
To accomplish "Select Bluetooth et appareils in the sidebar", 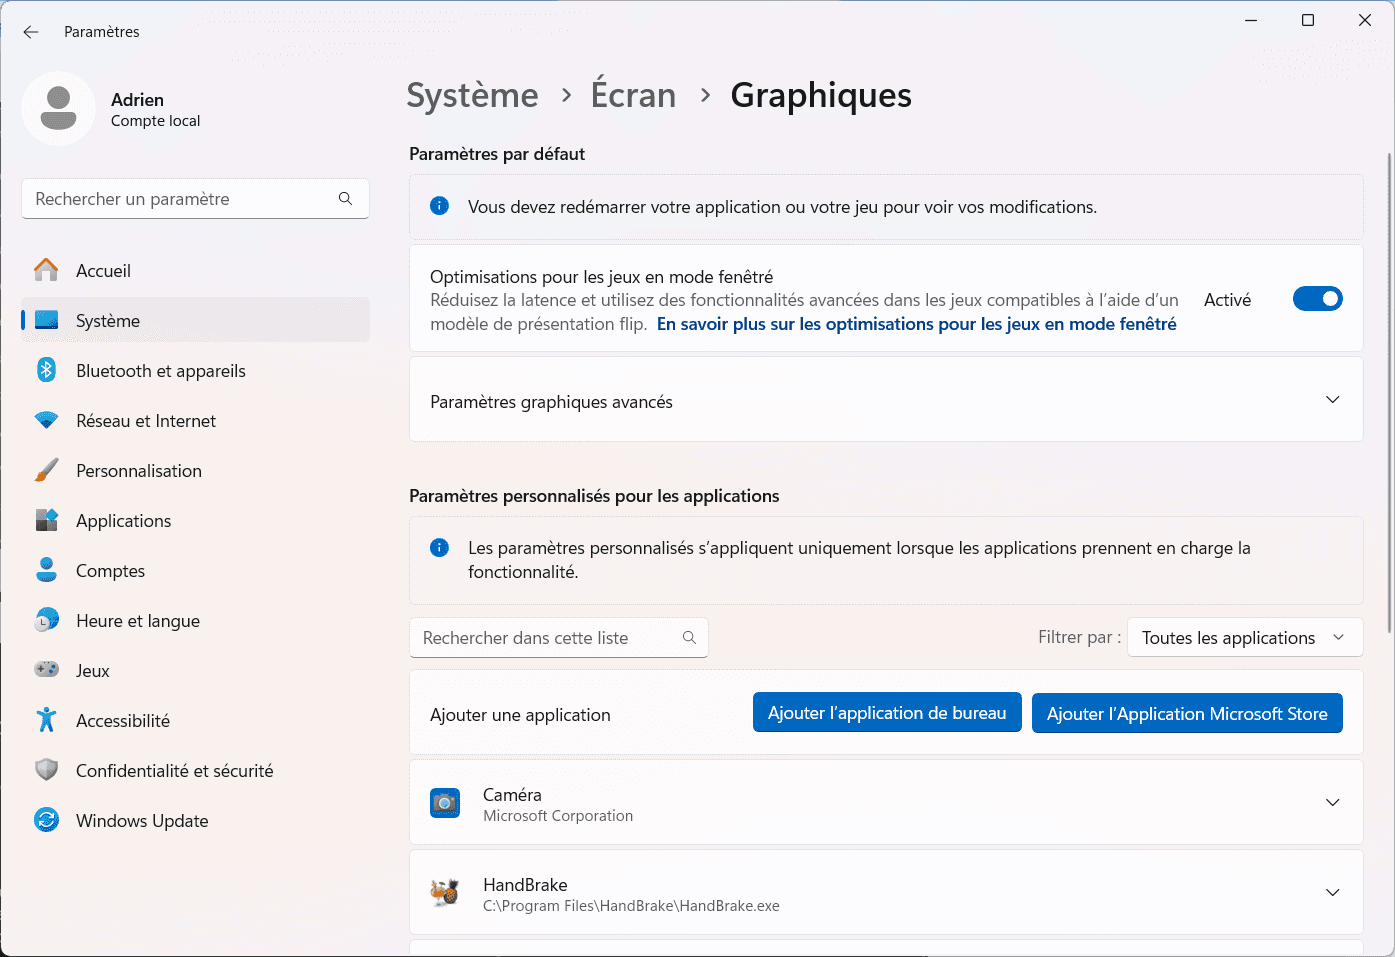I will click(195, 370).
